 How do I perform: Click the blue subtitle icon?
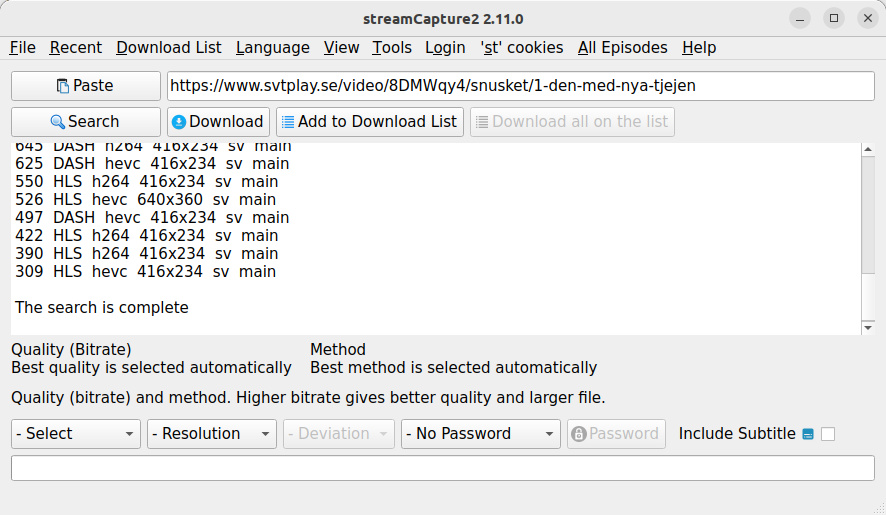pos(808,434)
